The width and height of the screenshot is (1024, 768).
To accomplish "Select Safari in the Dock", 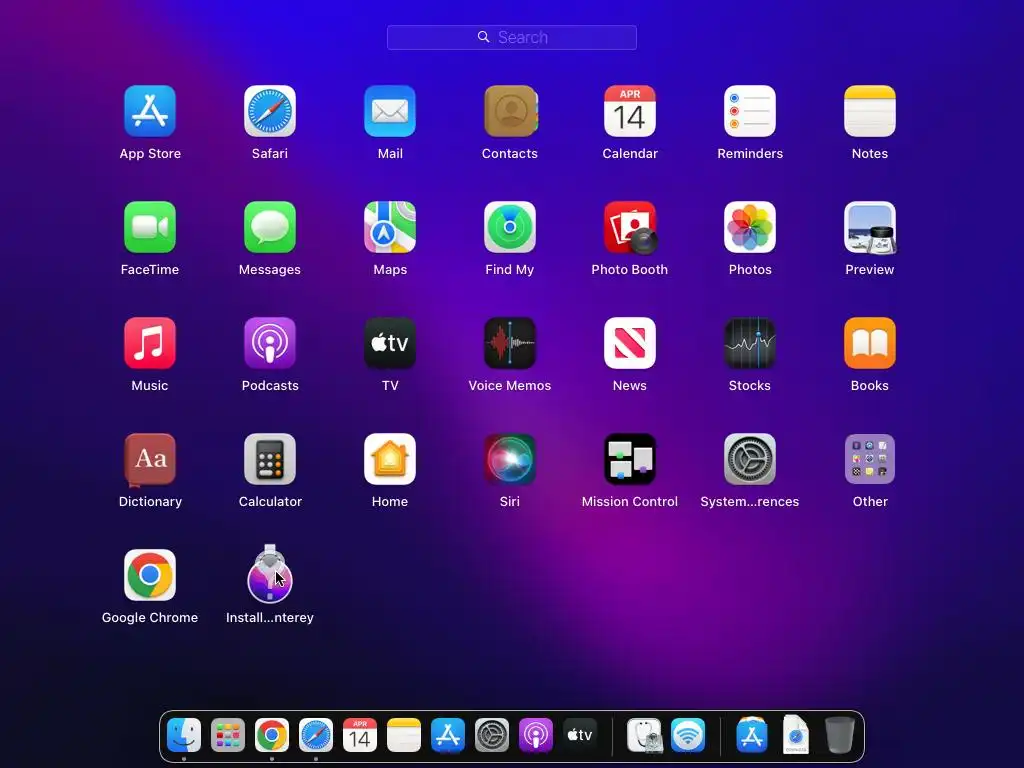I will pyautogui.click(x=316, y=735).
